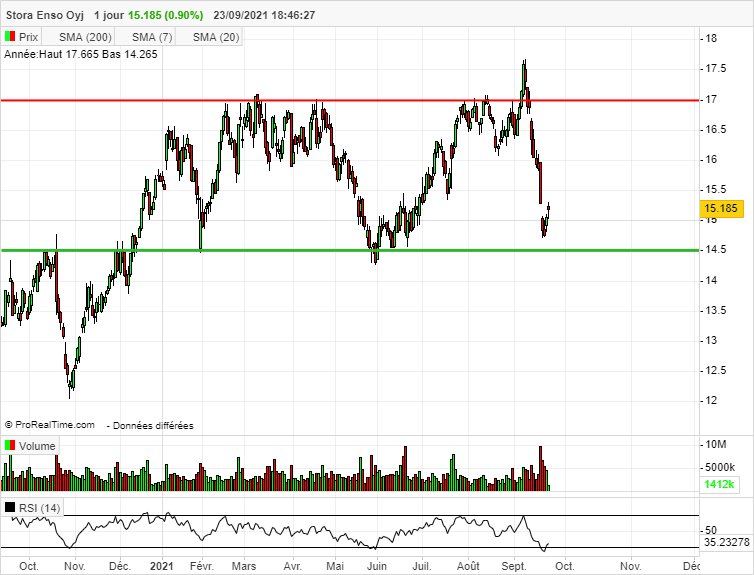
Task: Click the Nov. label right of Sept.
Action: (x=630, y=566)
